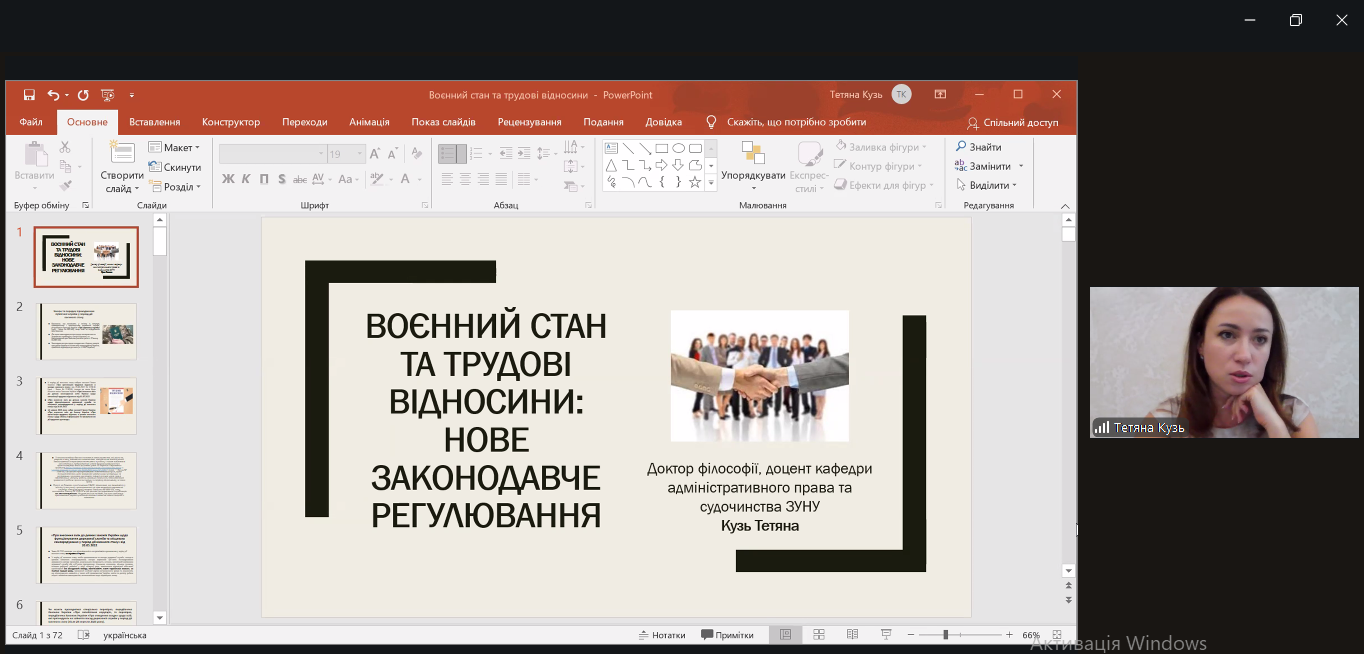Open the Вставлення (Insert) ribbon tab
This screenshot has width=1364, height=654.
pyautogui.click(x=154, y=122)
